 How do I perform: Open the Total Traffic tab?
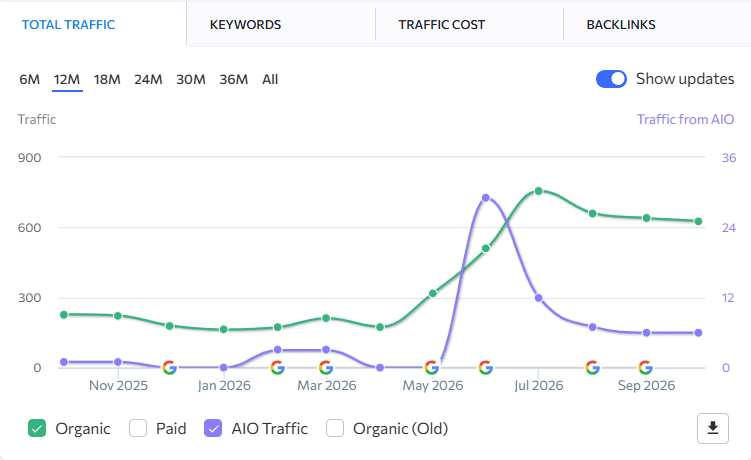pos(68,24)
